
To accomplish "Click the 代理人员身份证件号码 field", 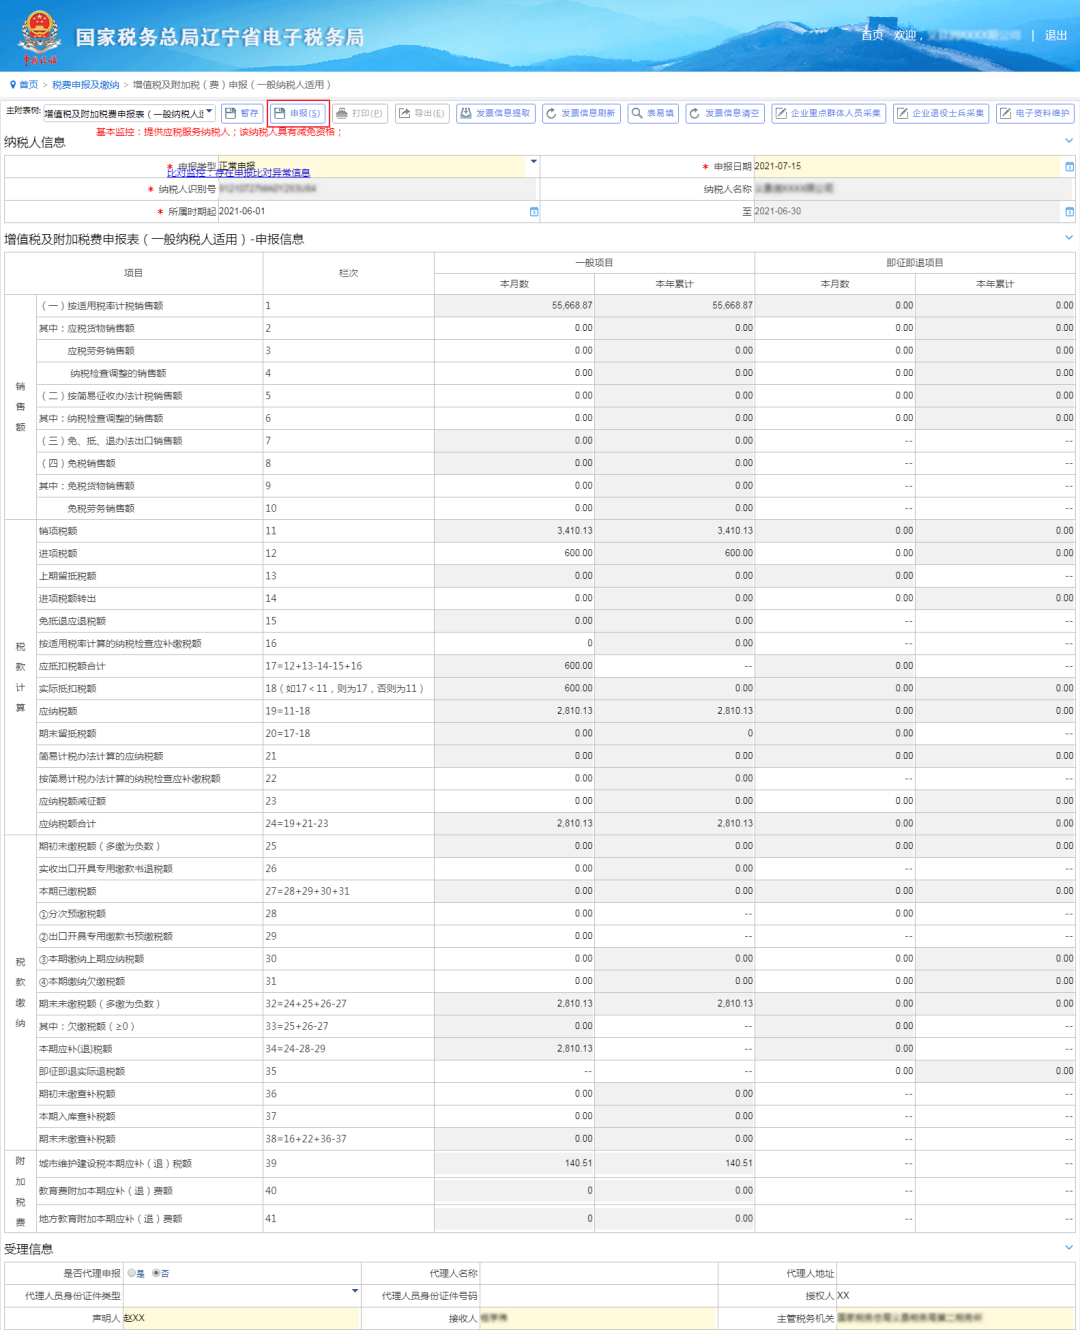I will 598,1296.
